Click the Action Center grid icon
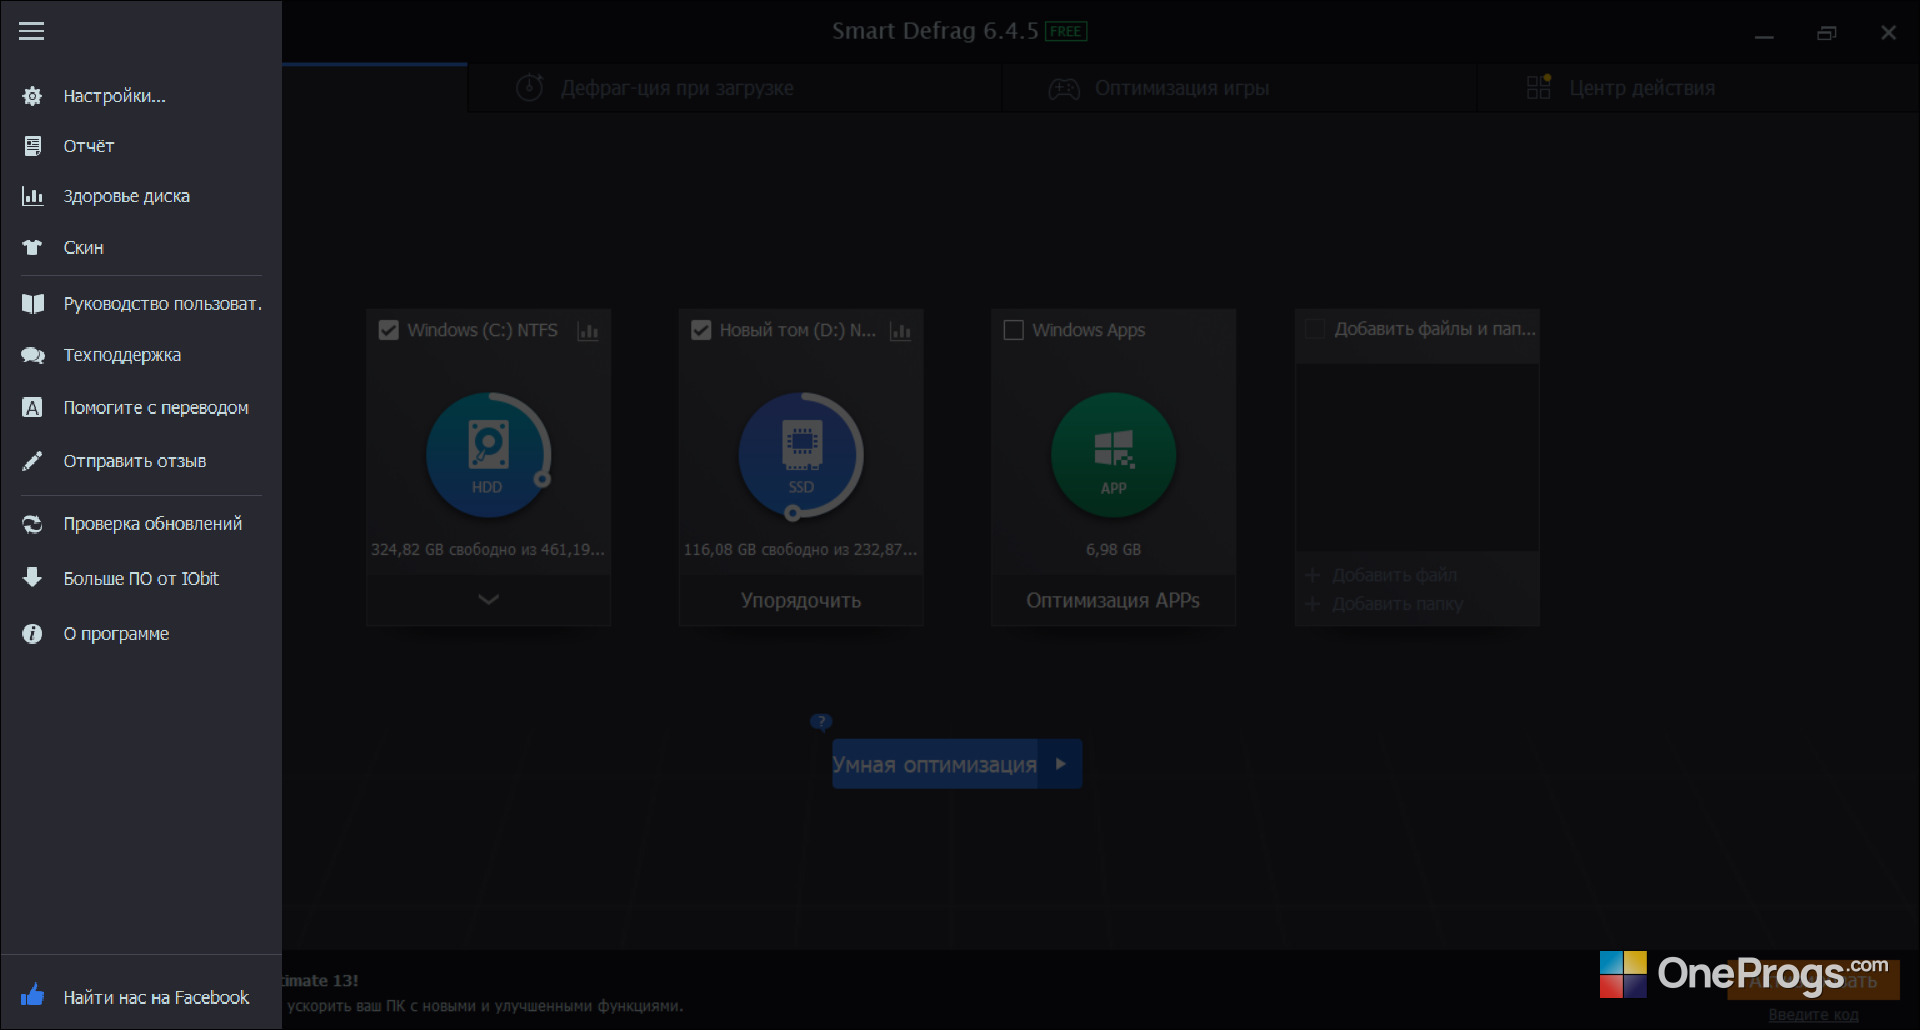Screen dimensions: 1920x1030 click(1539, 88)
